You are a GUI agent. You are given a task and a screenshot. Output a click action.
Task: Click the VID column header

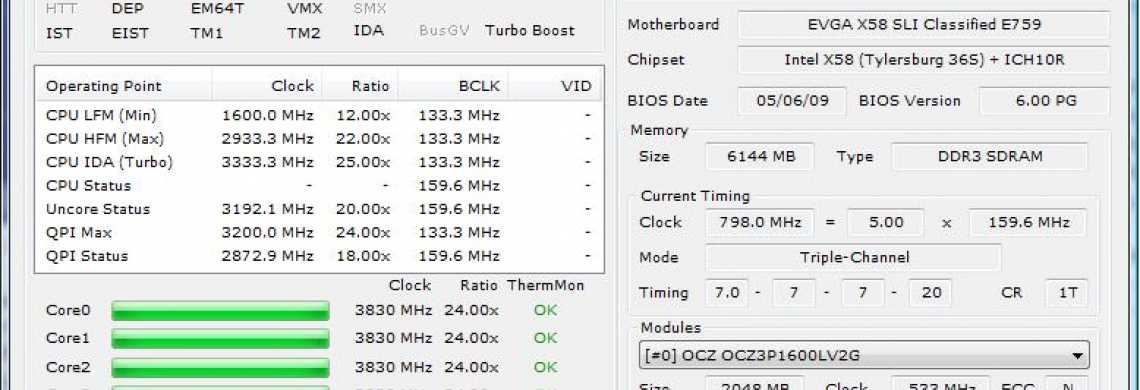(554, 86)
